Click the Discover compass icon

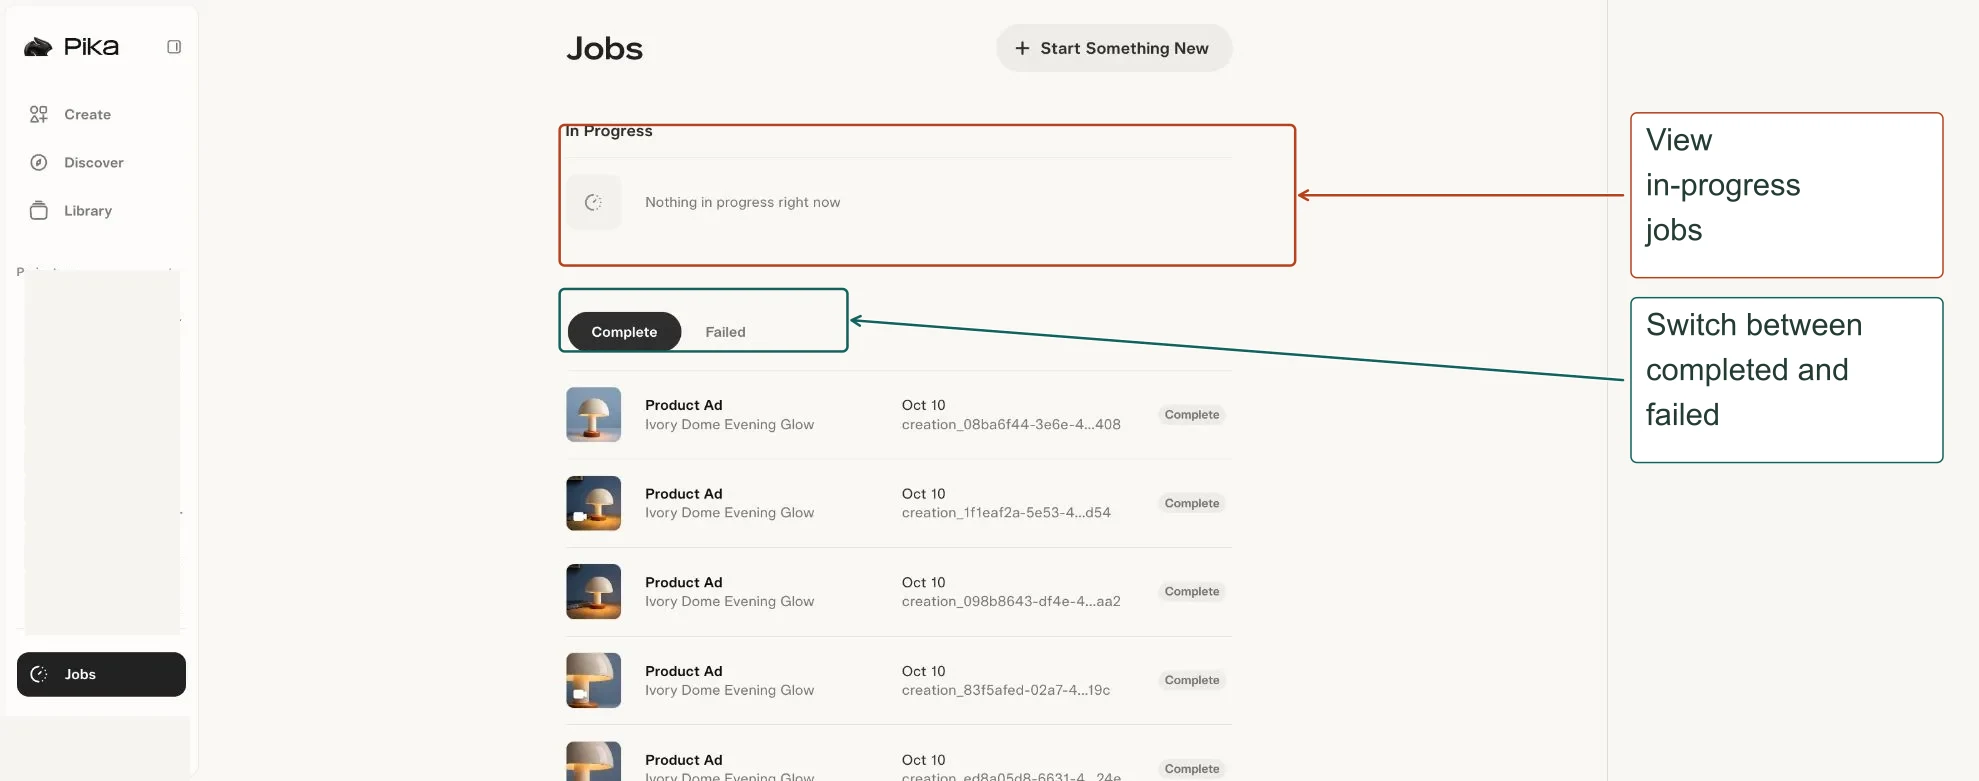[39, 163]
